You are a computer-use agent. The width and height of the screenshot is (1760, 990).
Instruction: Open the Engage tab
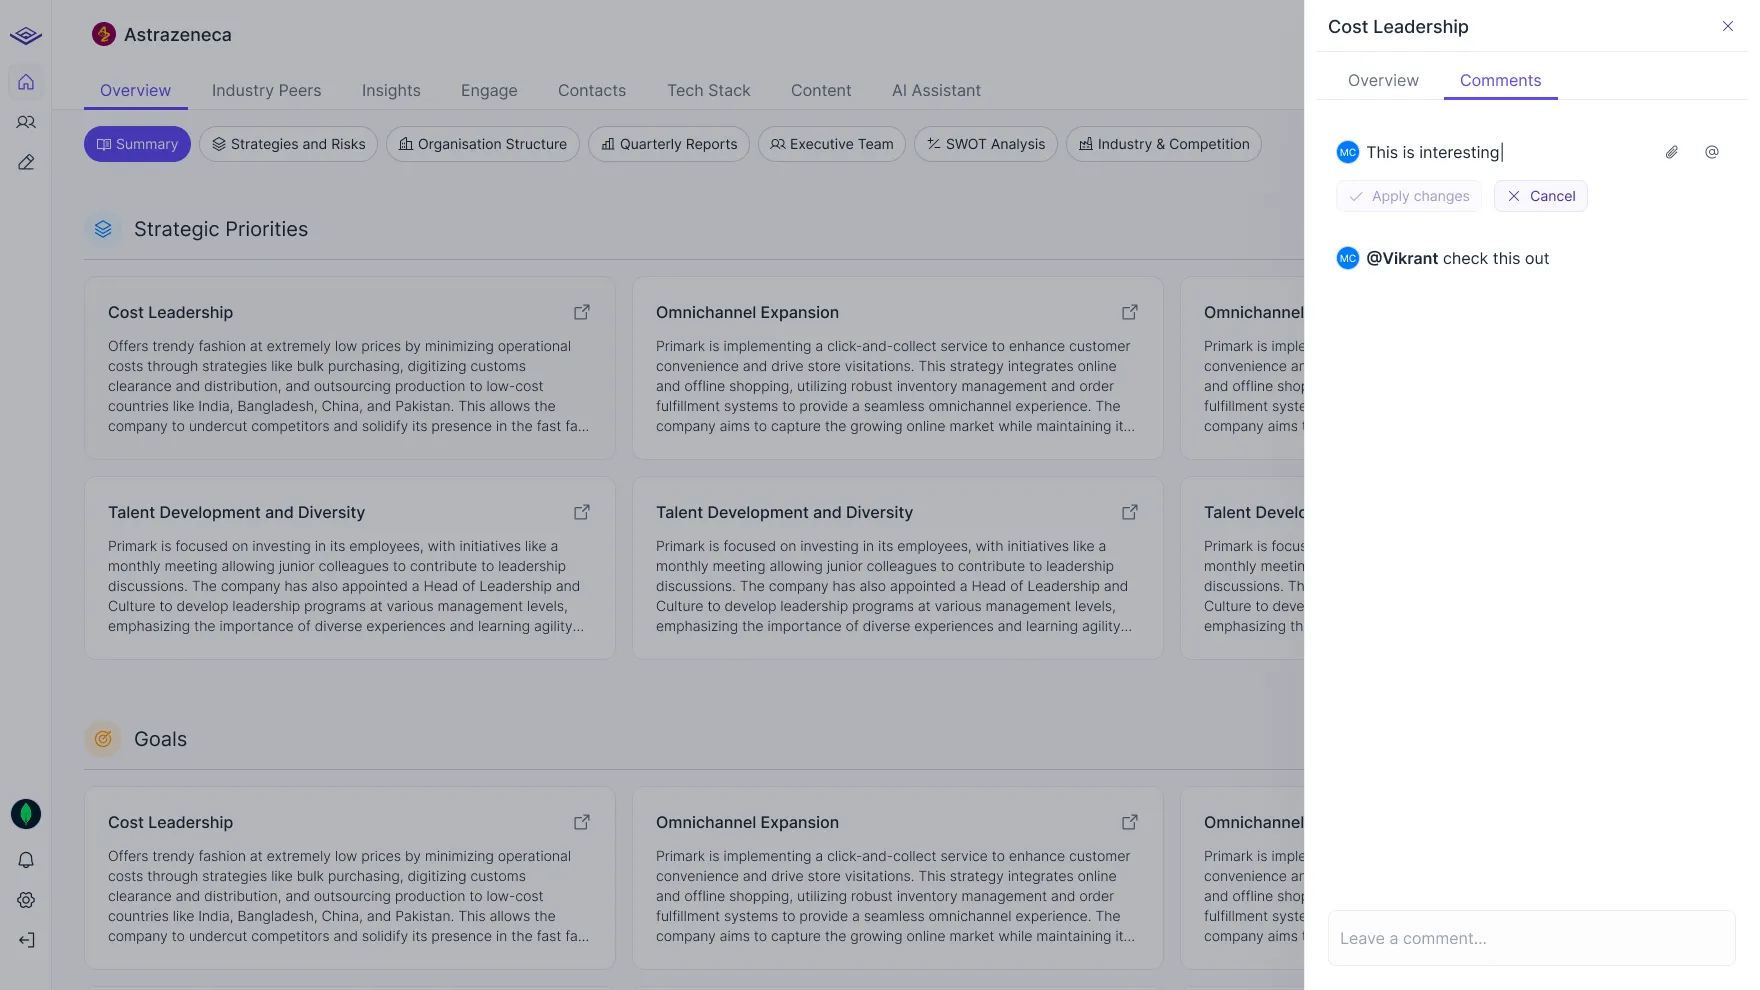pyautogui.click(x=489, y=90)
